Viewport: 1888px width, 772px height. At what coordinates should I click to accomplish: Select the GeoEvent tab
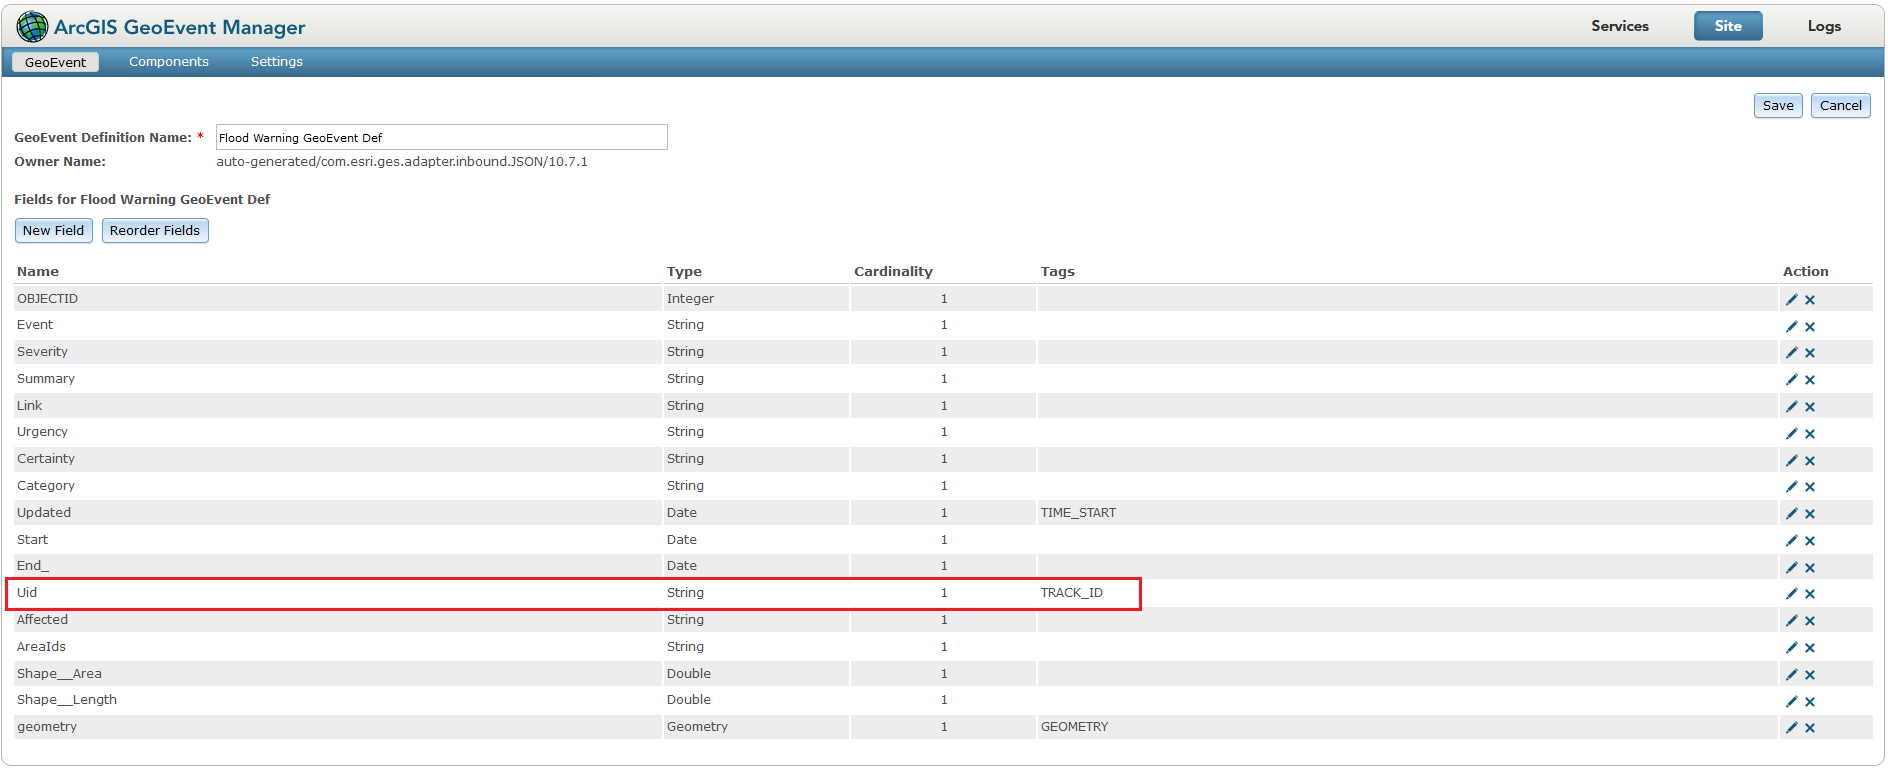click(56, 62)
